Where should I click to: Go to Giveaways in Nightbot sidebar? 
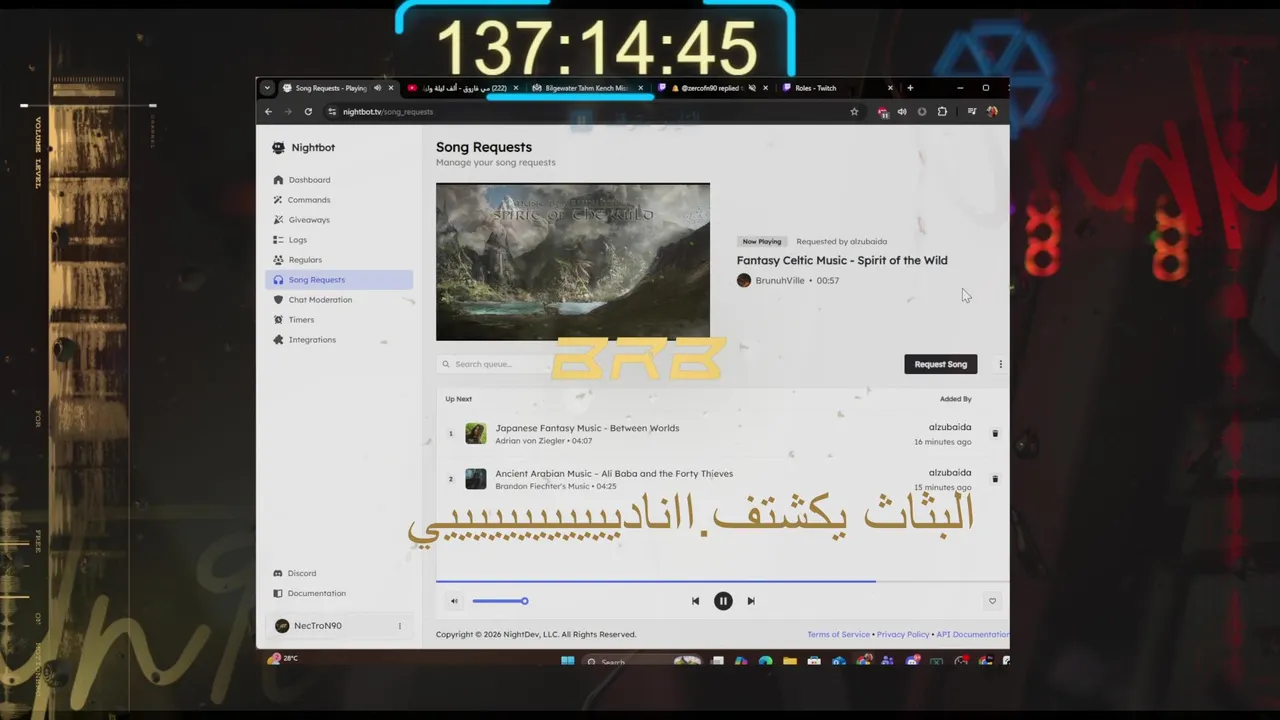tap(339, 220)
